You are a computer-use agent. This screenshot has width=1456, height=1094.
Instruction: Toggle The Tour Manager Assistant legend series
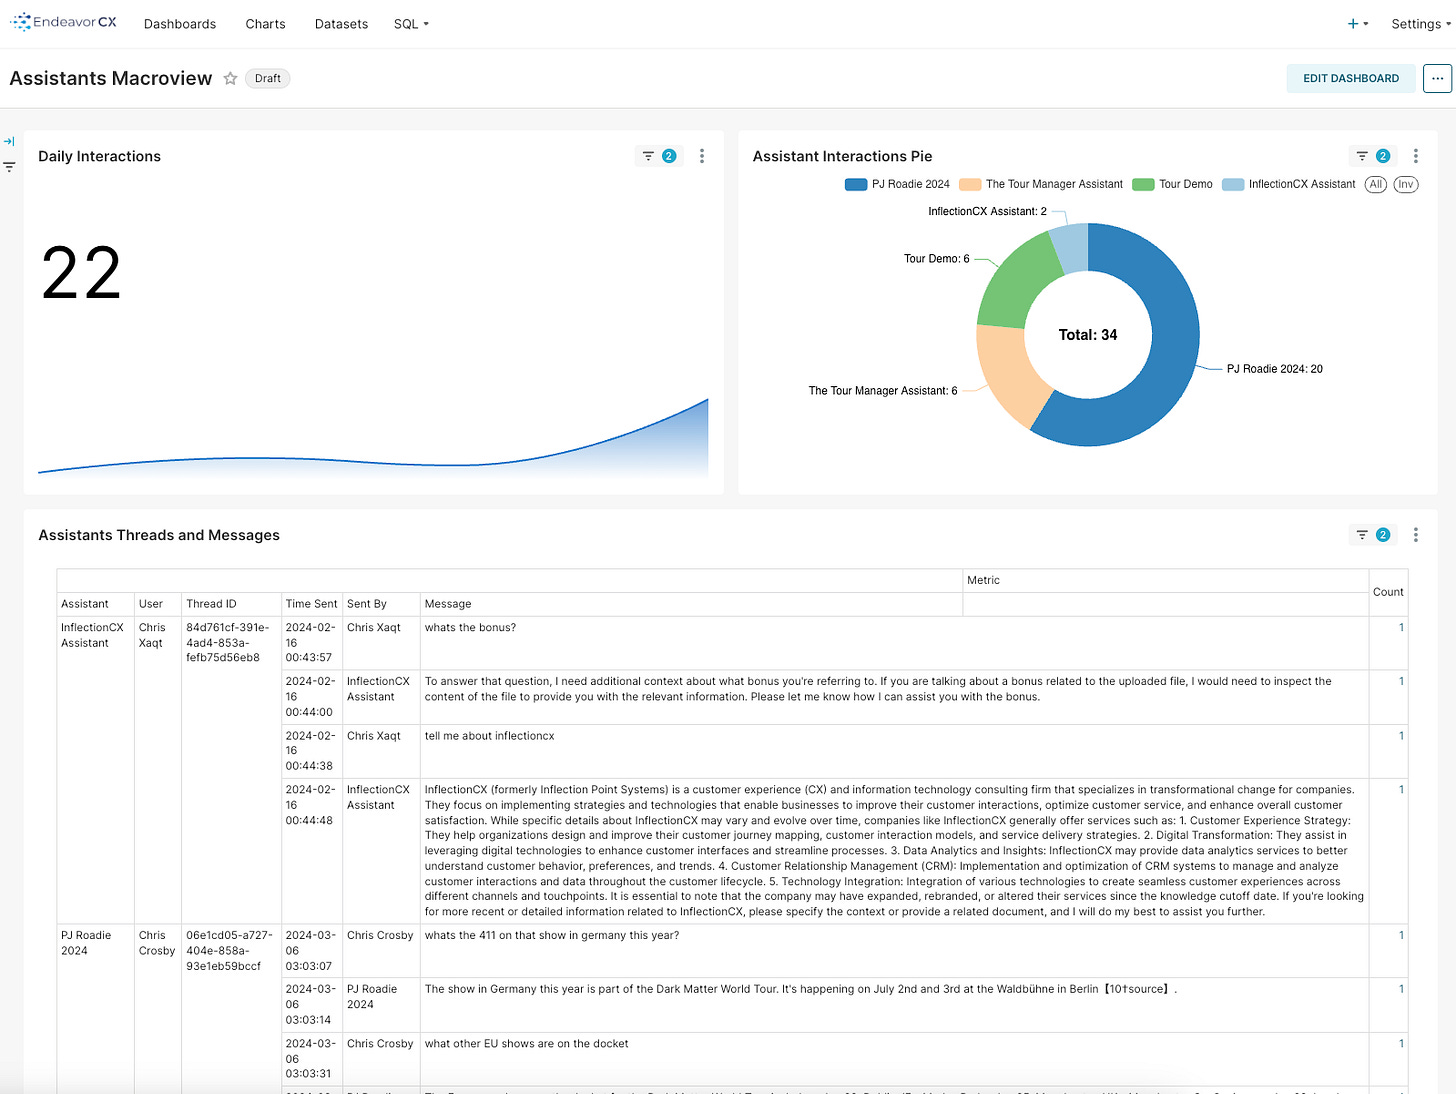point(1041,184)
